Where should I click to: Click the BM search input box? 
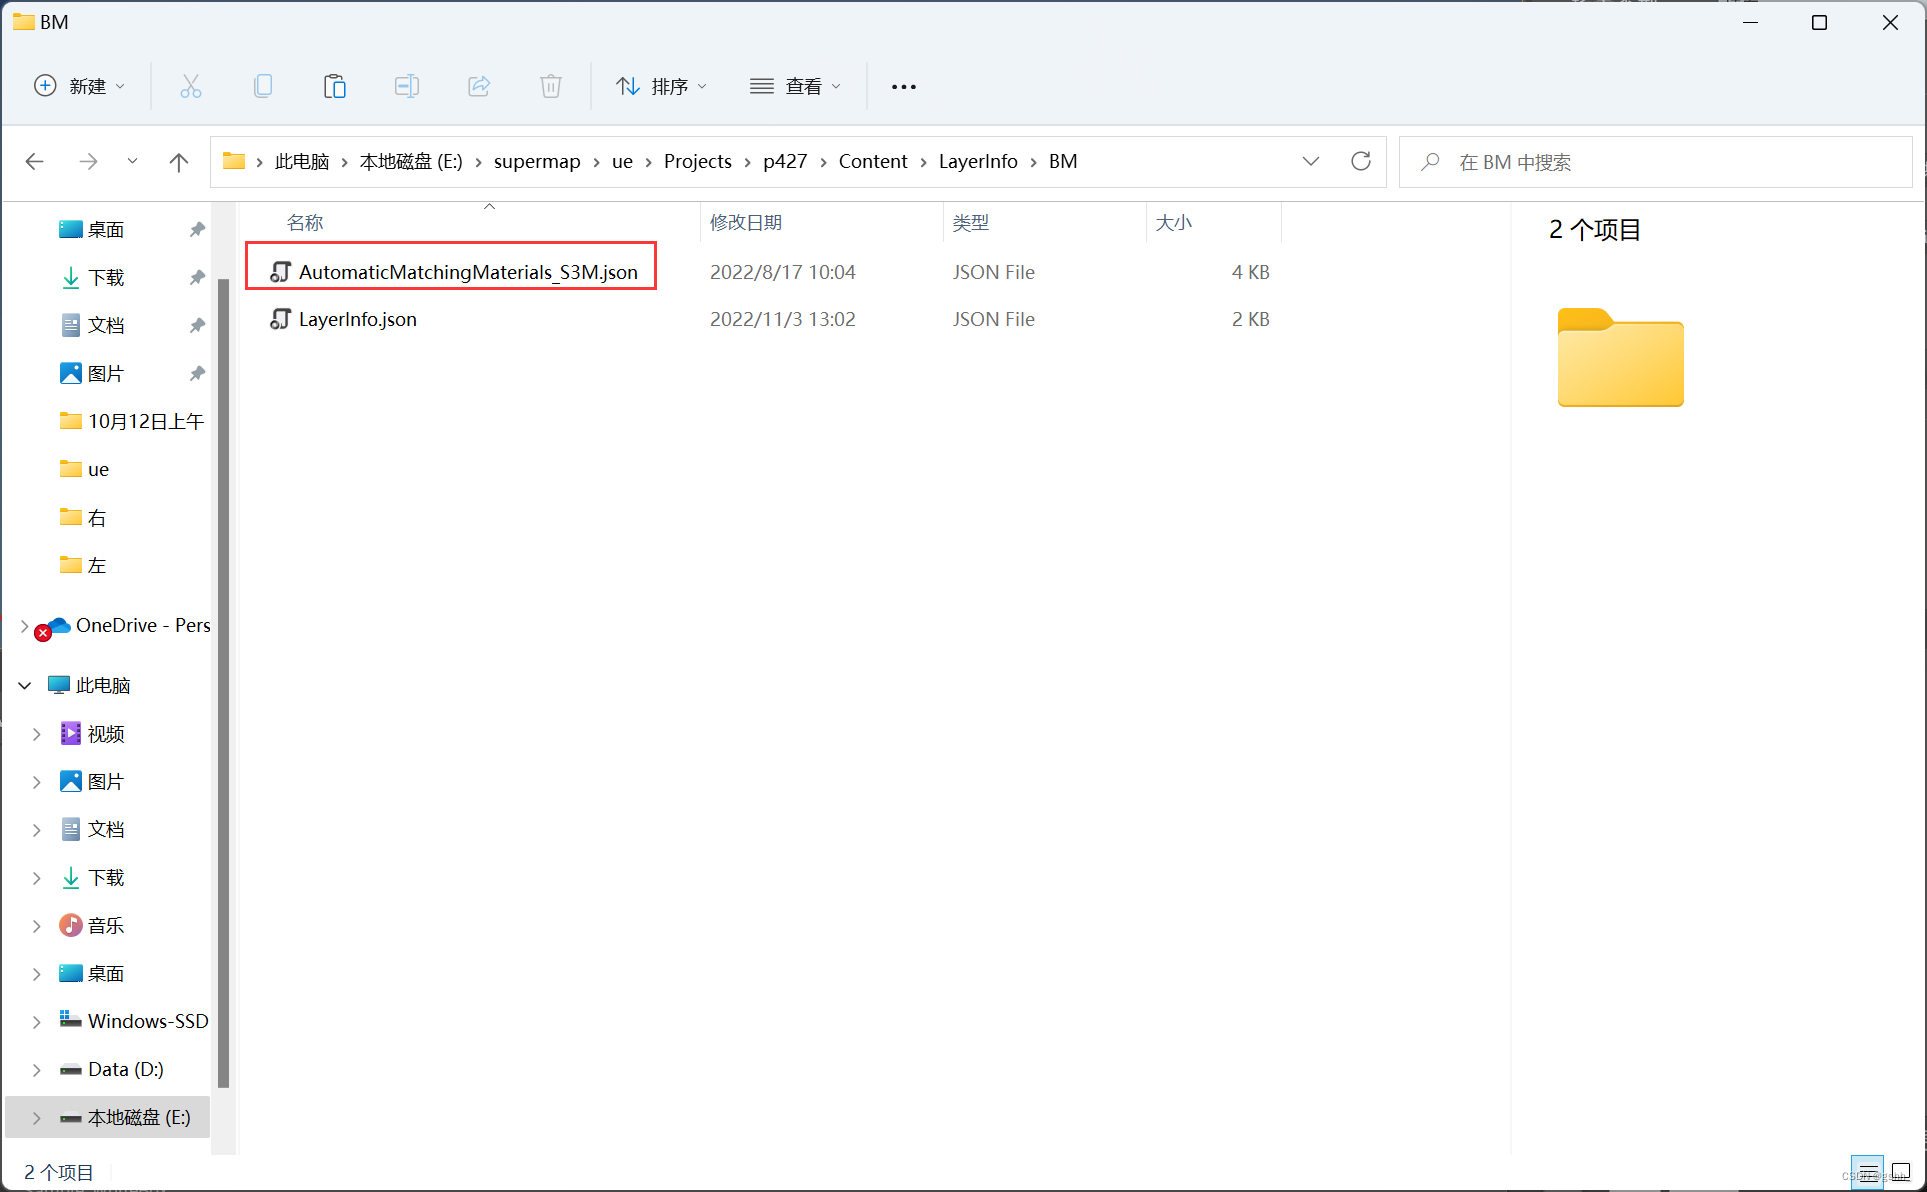(1655, 162)
